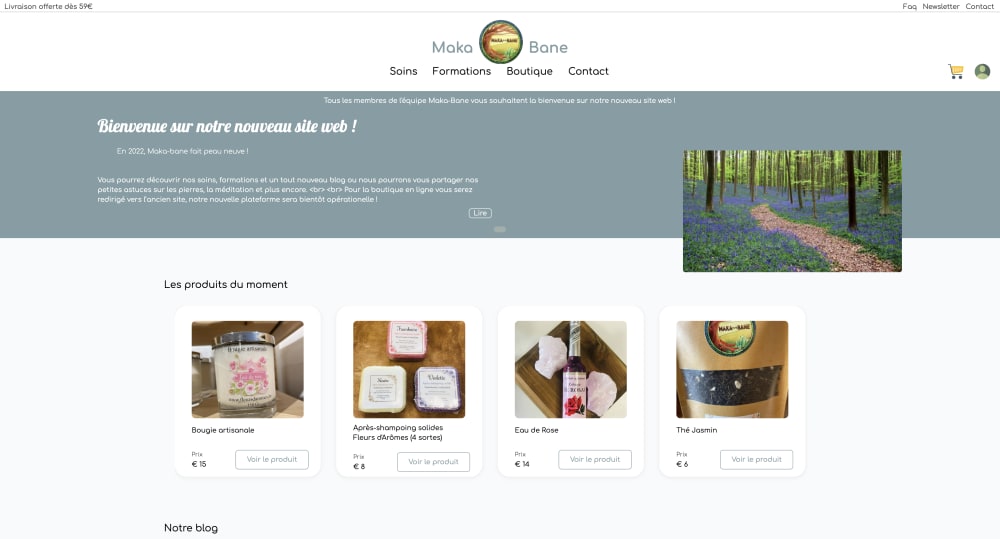Viewport: 1000px width, 539px height.
Task: Open the user account avatar icon
Action: point(982,71)
